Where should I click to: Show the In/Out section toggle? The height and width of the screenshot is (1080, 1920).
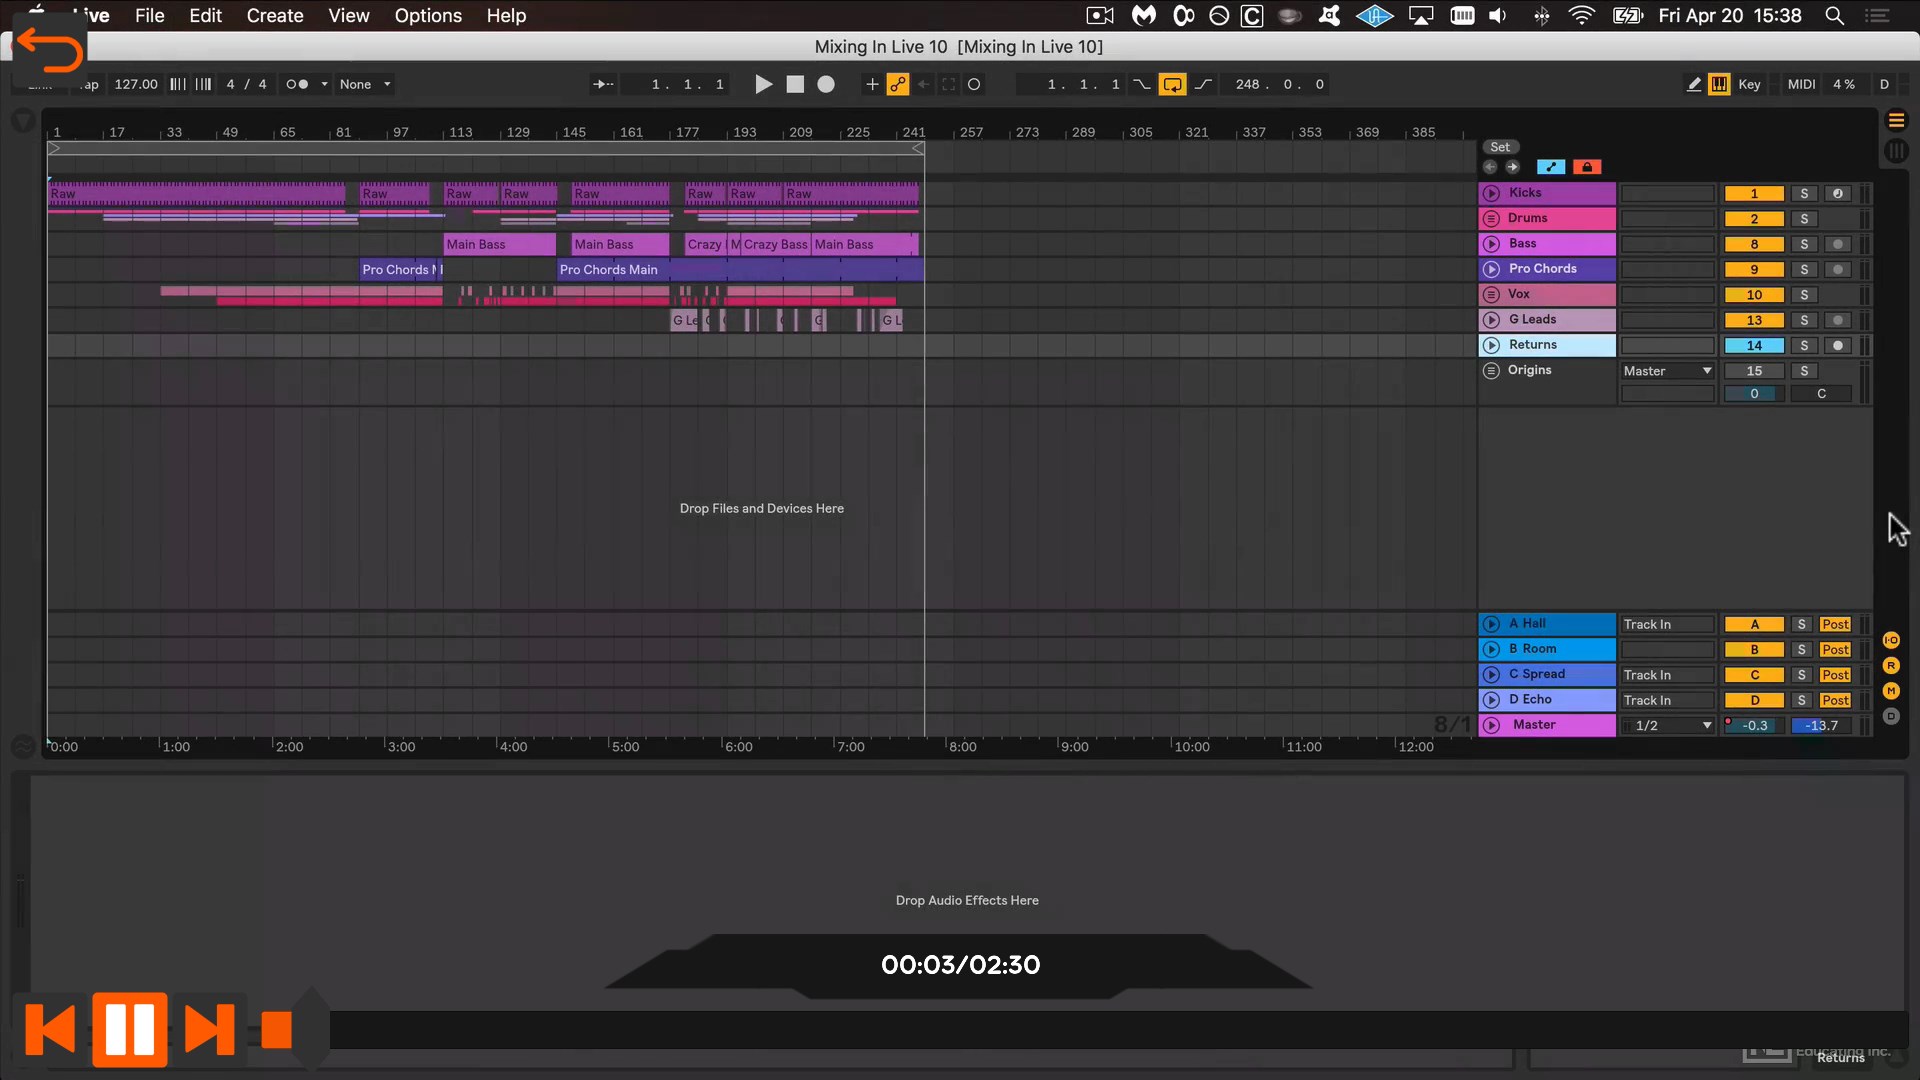[x=1891, y=640]
